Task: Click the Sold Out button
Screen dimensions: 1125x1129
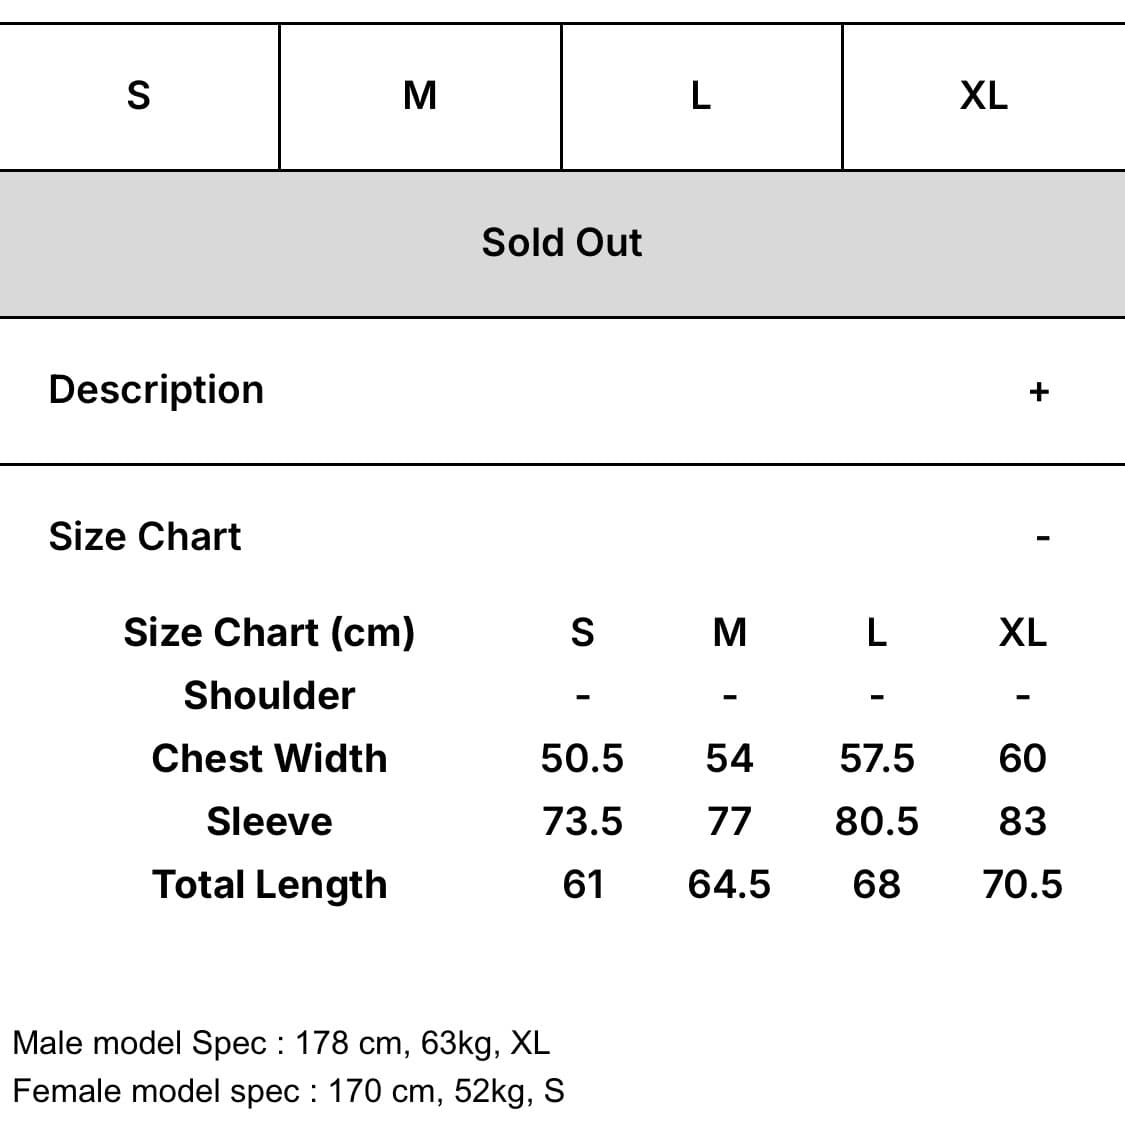Action: coord(562,243)
